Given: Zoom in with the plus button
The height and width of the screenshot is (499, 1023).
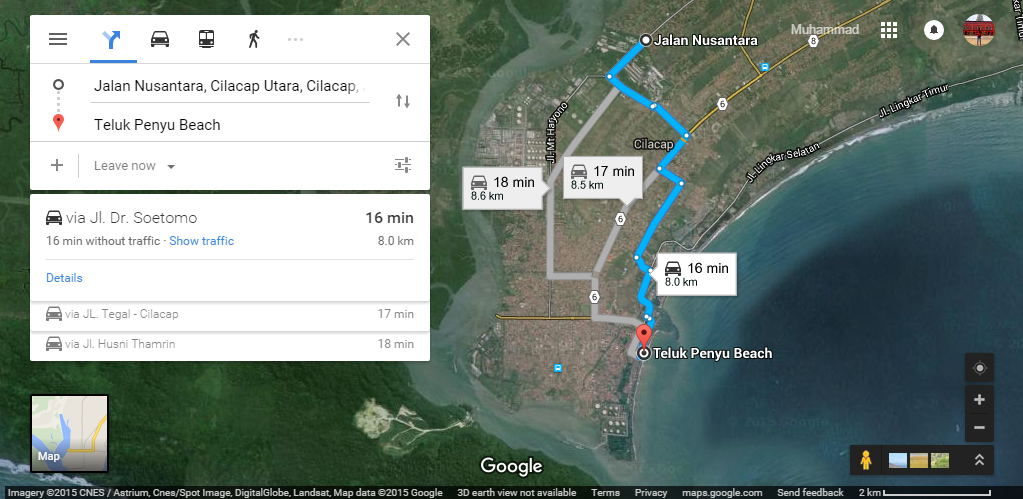Looking at the screenshot, I should 979,400.
